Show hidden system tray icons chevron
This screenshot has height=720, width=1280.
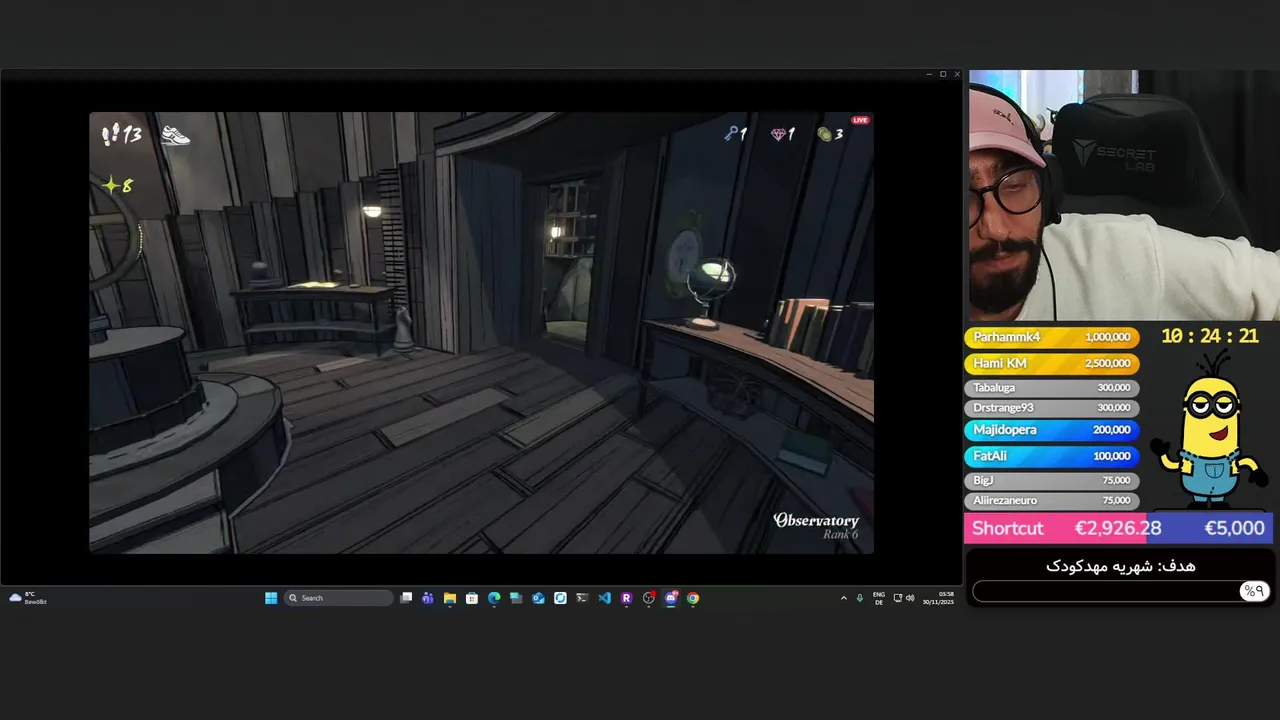click(843, 598)
